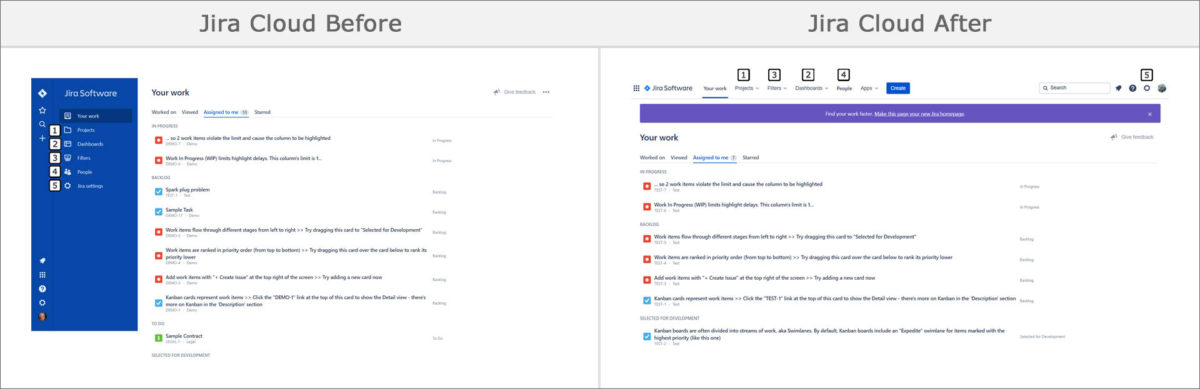The image size is (1200, 389).
Task: Open notifications icon in After top bar
Action: pyautogui.click(x=1118, y=88)
